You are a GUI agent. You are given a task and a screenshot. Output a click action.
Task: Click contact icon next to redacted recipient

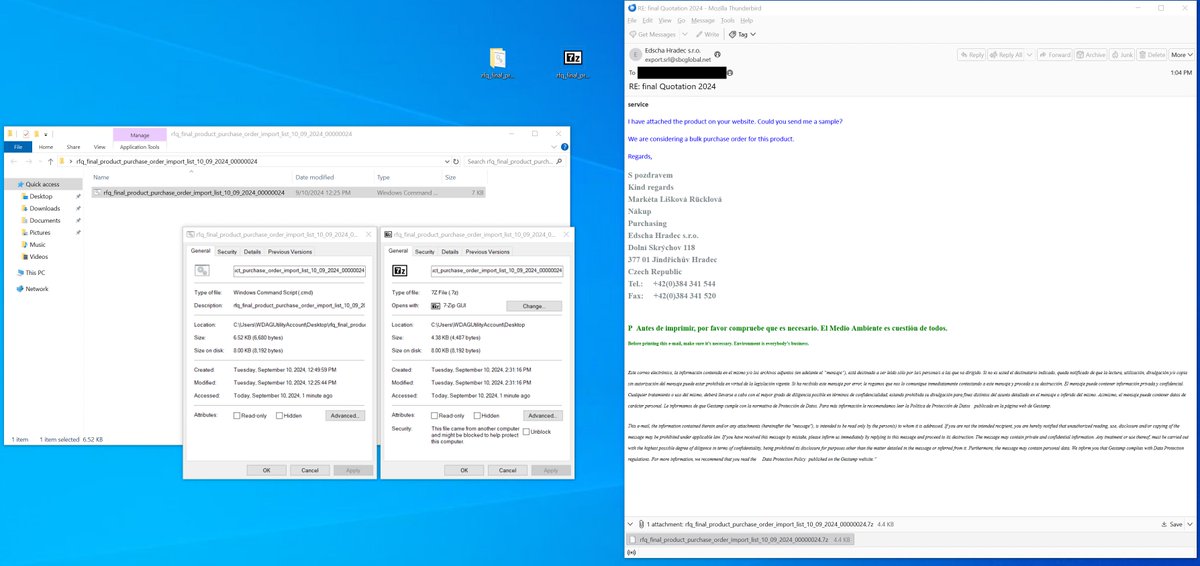[731, 73]
